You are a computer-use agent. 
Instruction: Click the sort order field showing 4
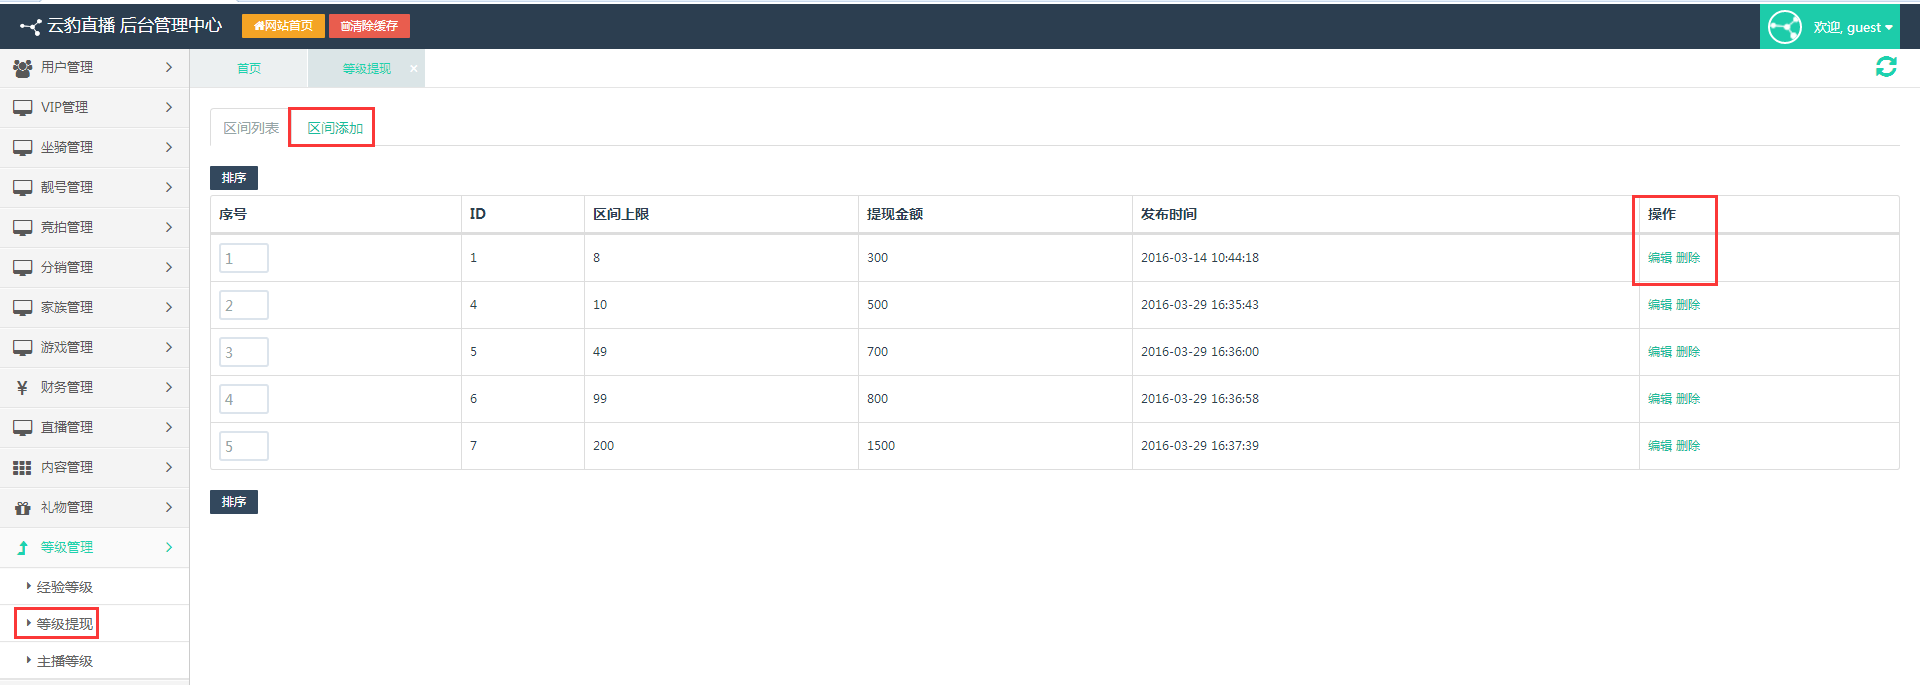pyautogui.click(x=244, y=399)
